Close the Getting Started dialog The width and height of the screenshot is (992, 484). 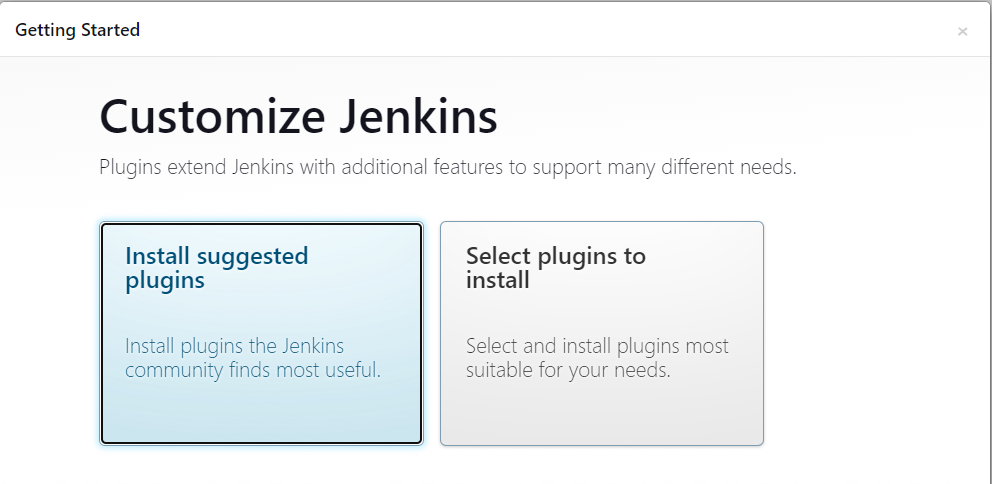click(x=962, y=31)
